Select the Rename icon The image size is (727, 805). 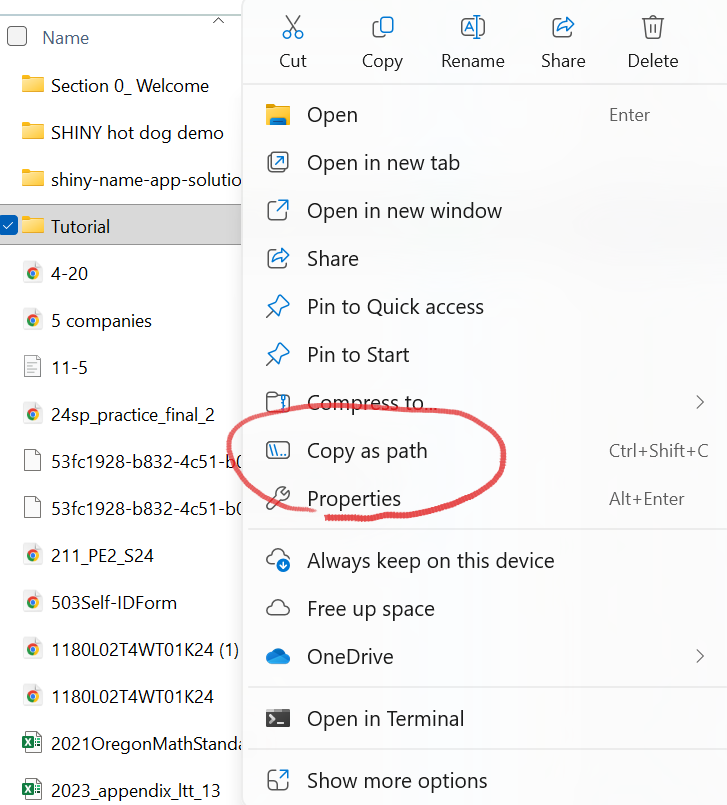click(x=472, y=26)
